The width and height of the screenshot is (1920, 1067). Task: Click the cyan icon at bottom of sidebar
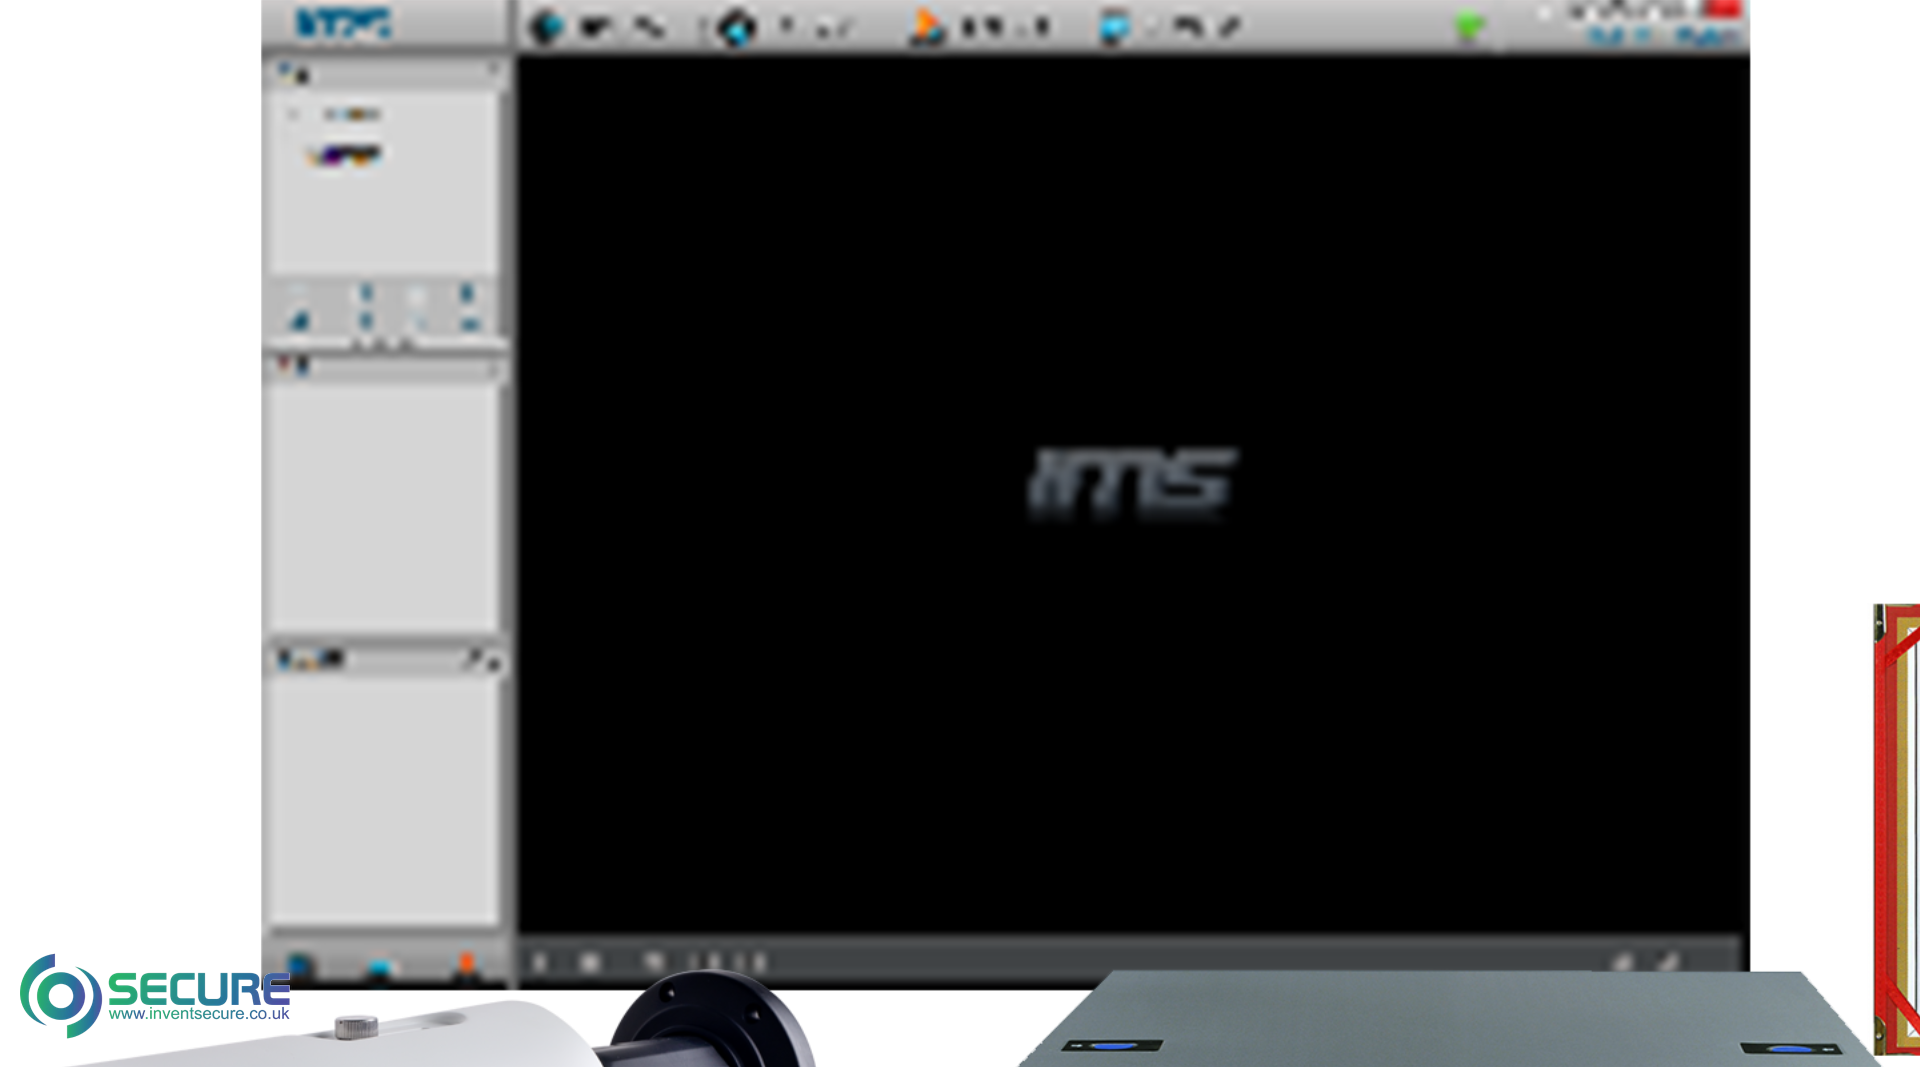point(380,967)
